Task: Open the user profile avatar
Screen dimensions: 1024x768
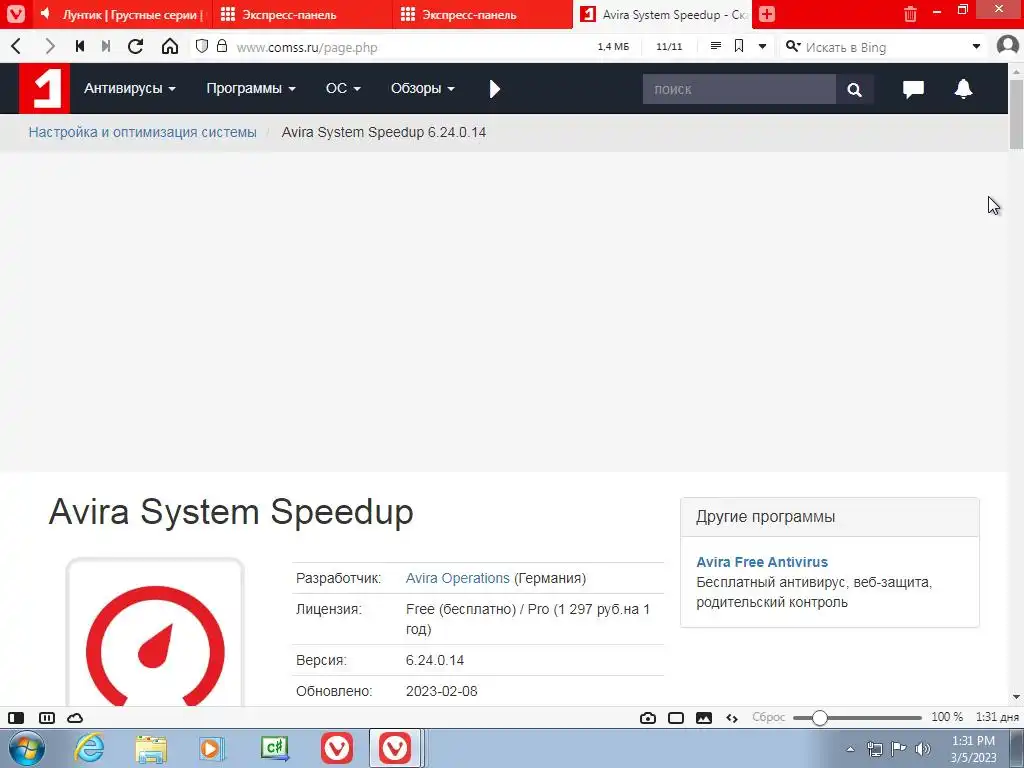Action: pos(1008,46)
